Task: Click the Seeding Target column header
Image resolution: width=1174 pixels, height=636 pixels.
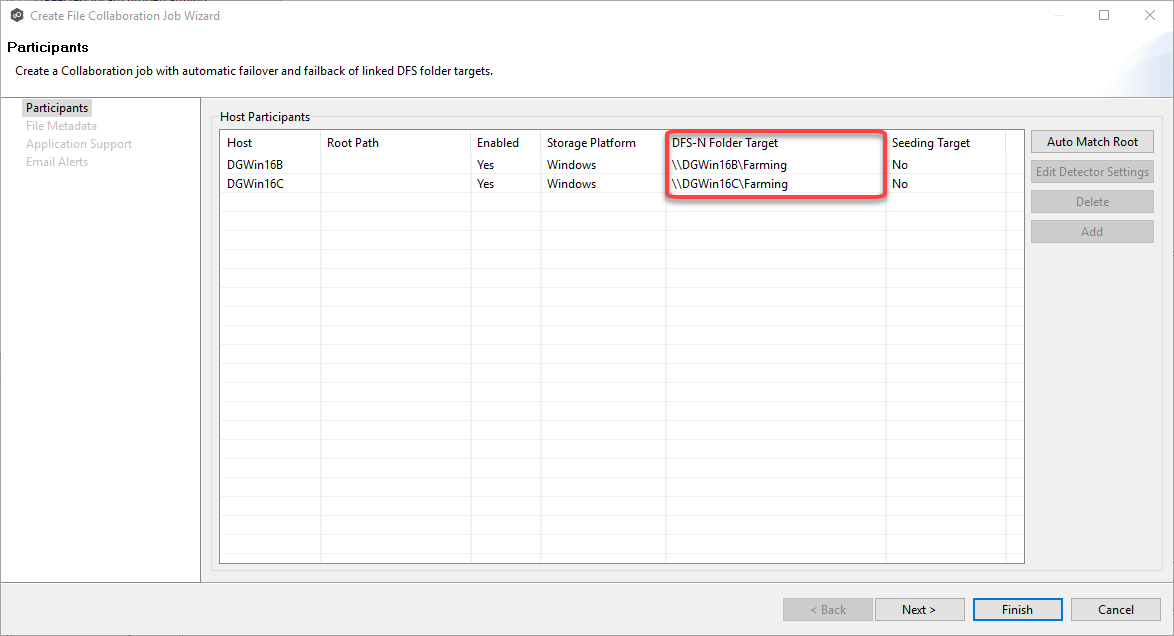Action: (x=930, y=143)
